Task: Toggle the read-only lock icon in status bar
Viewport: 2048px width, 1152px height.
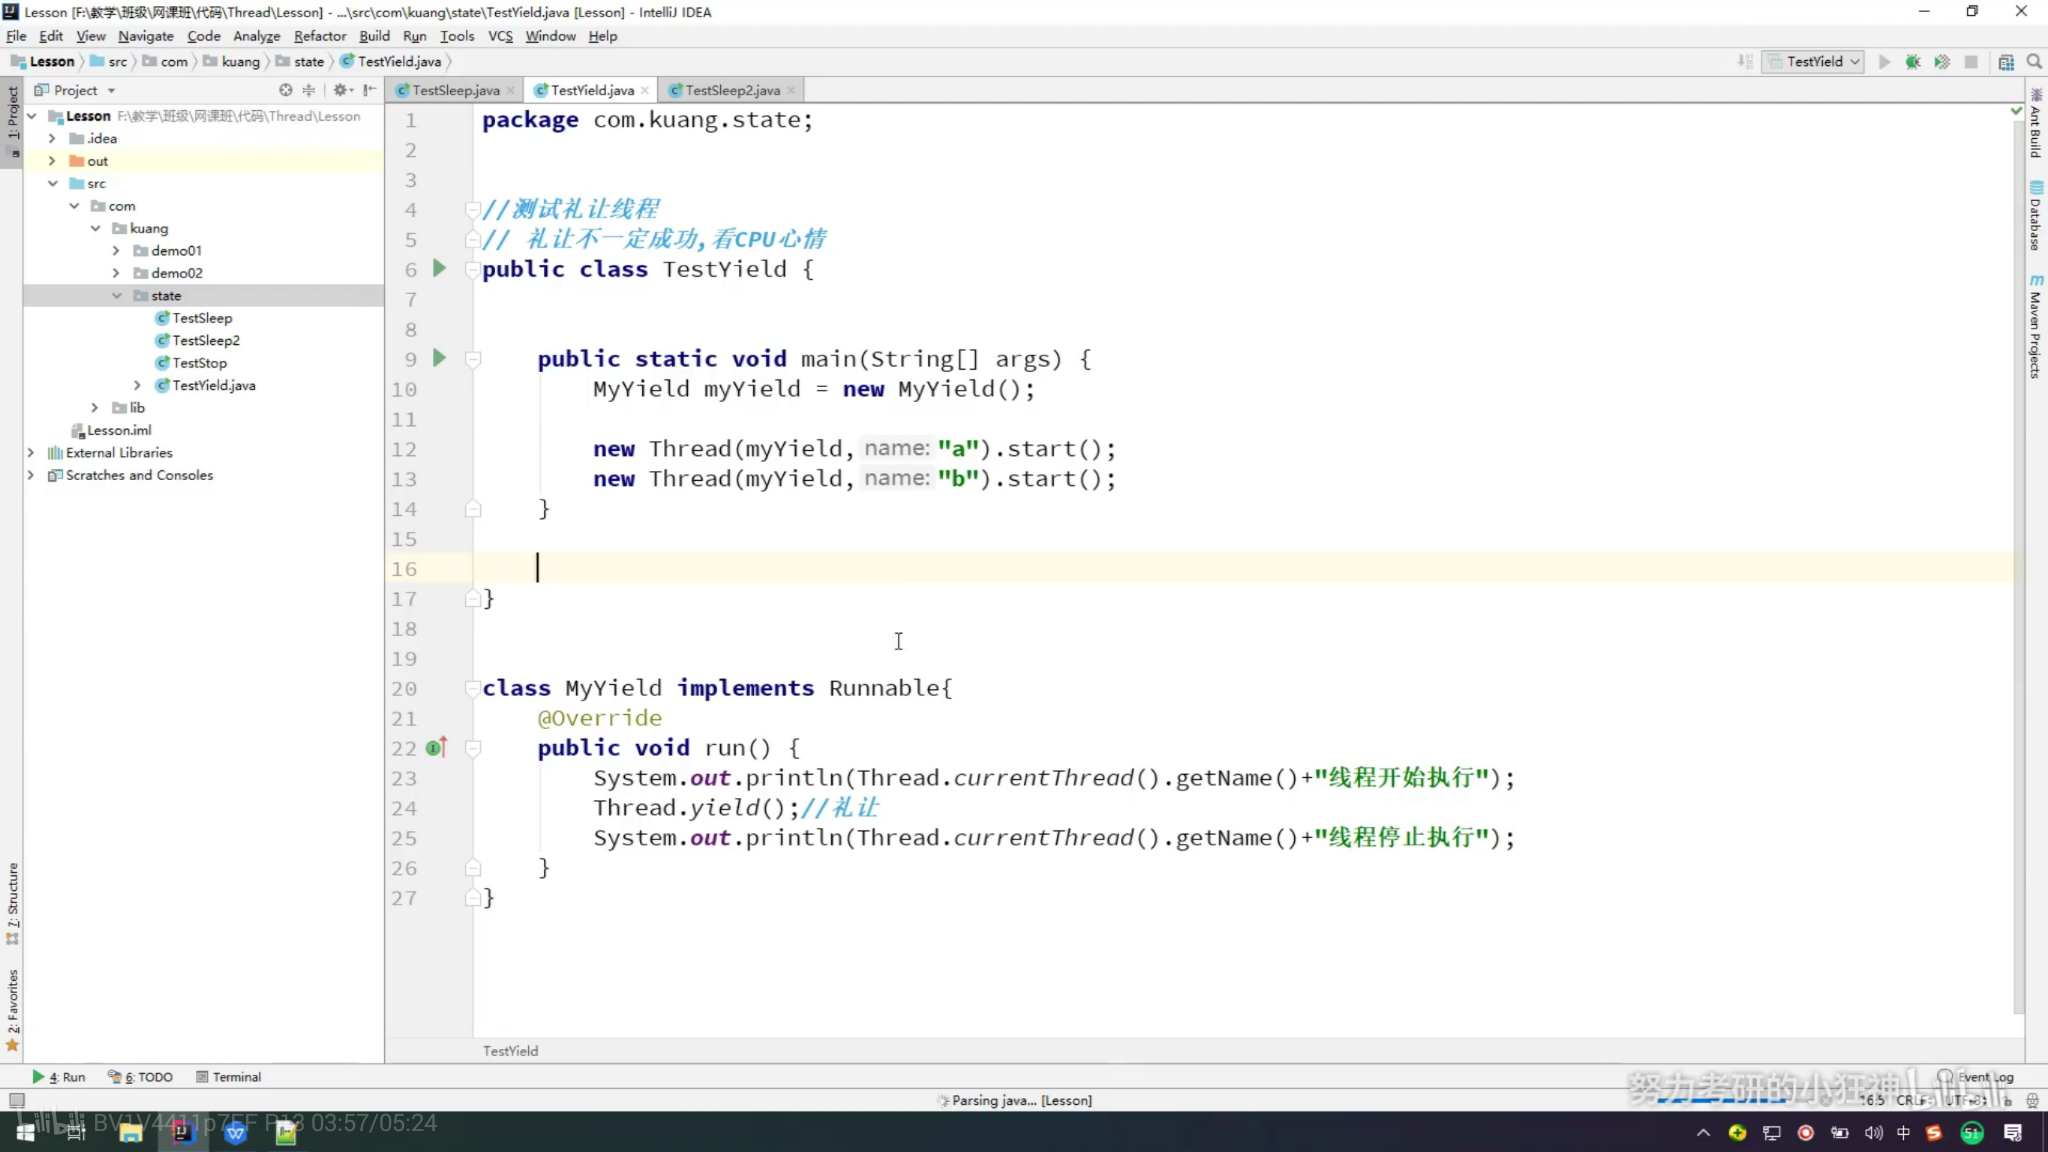Action: 2007,1100
